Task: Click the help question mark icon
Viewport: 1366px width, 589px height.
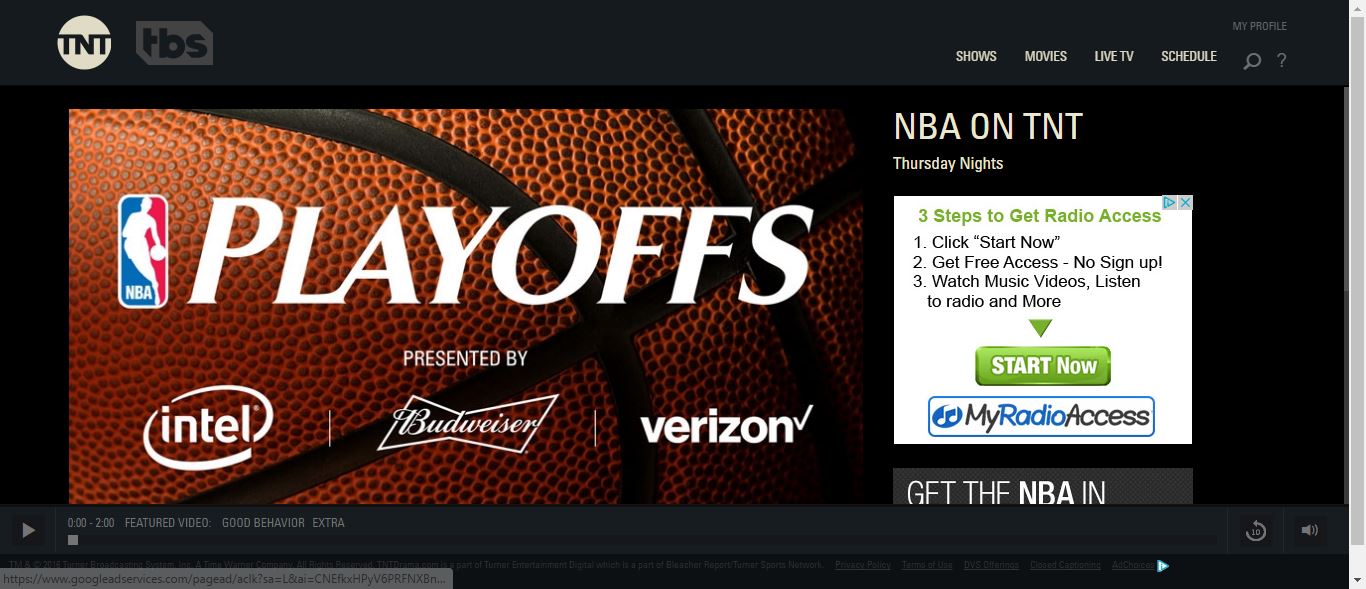Action: pyautogui.click(x=1281, y=60)
